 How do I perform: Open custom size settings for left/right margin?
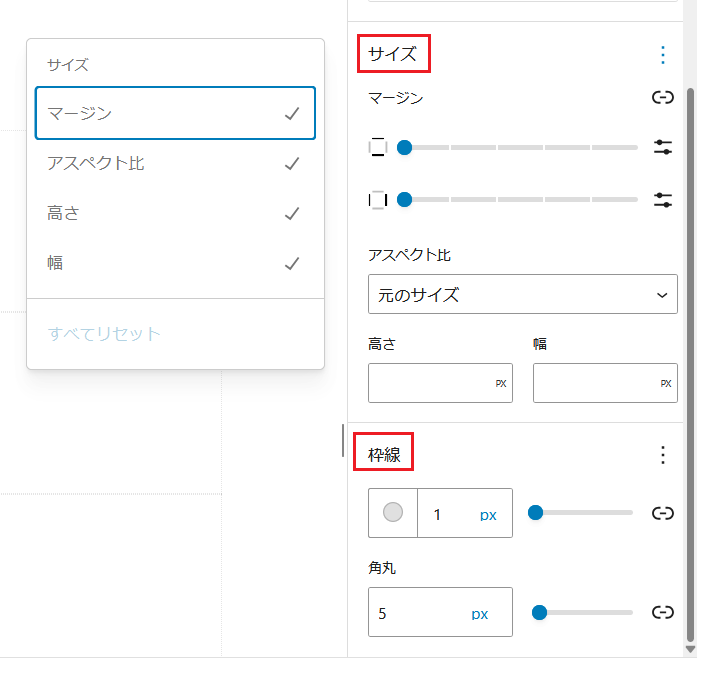662,200
